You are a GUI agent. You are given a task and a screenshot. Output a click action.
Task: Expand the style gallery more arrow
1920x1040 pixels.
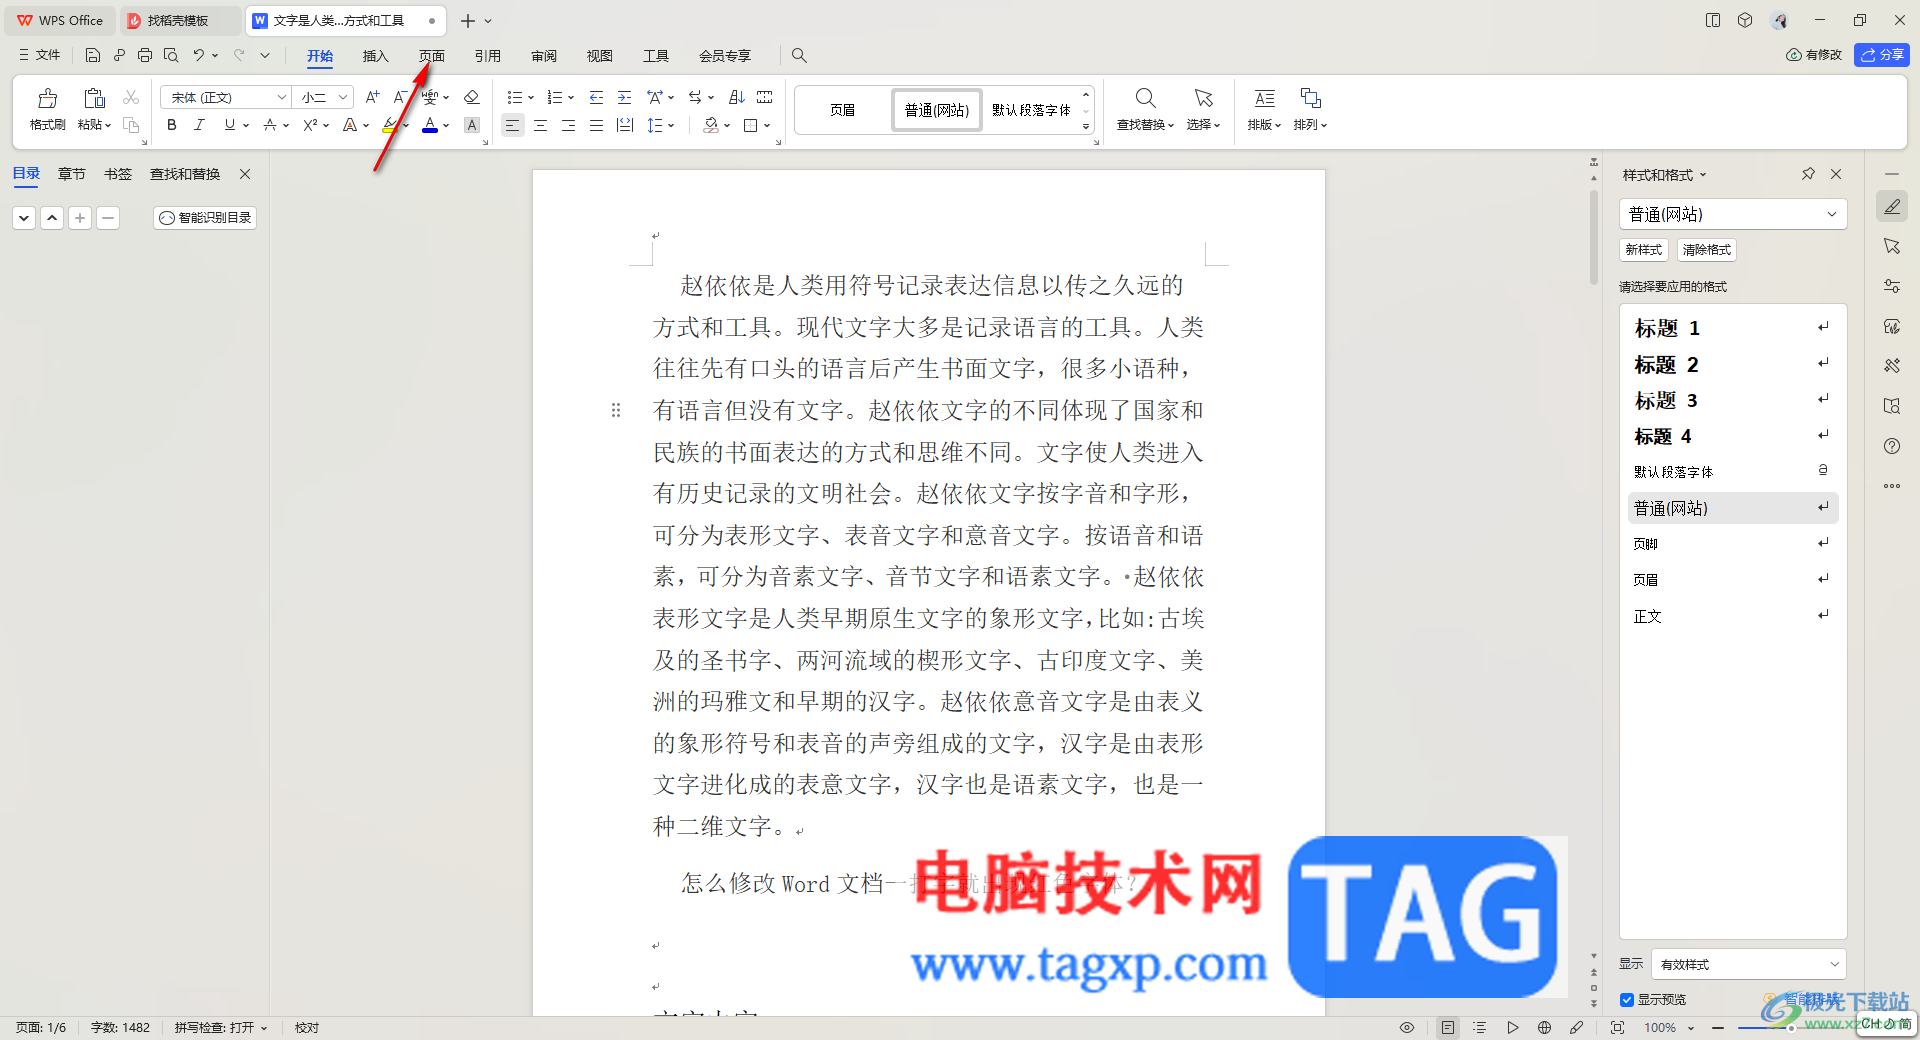click(x=1086, y=127)
